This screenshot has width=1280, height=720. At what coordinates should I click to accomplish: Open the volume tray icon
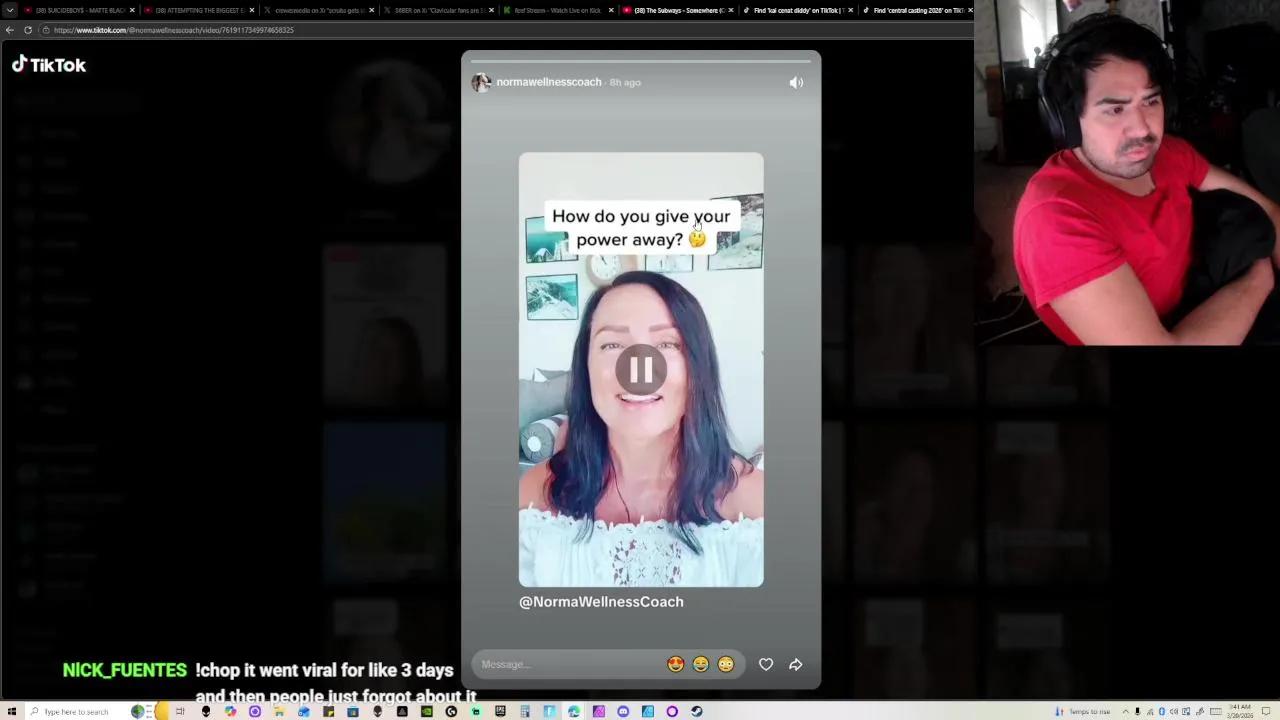(1174, 712)
